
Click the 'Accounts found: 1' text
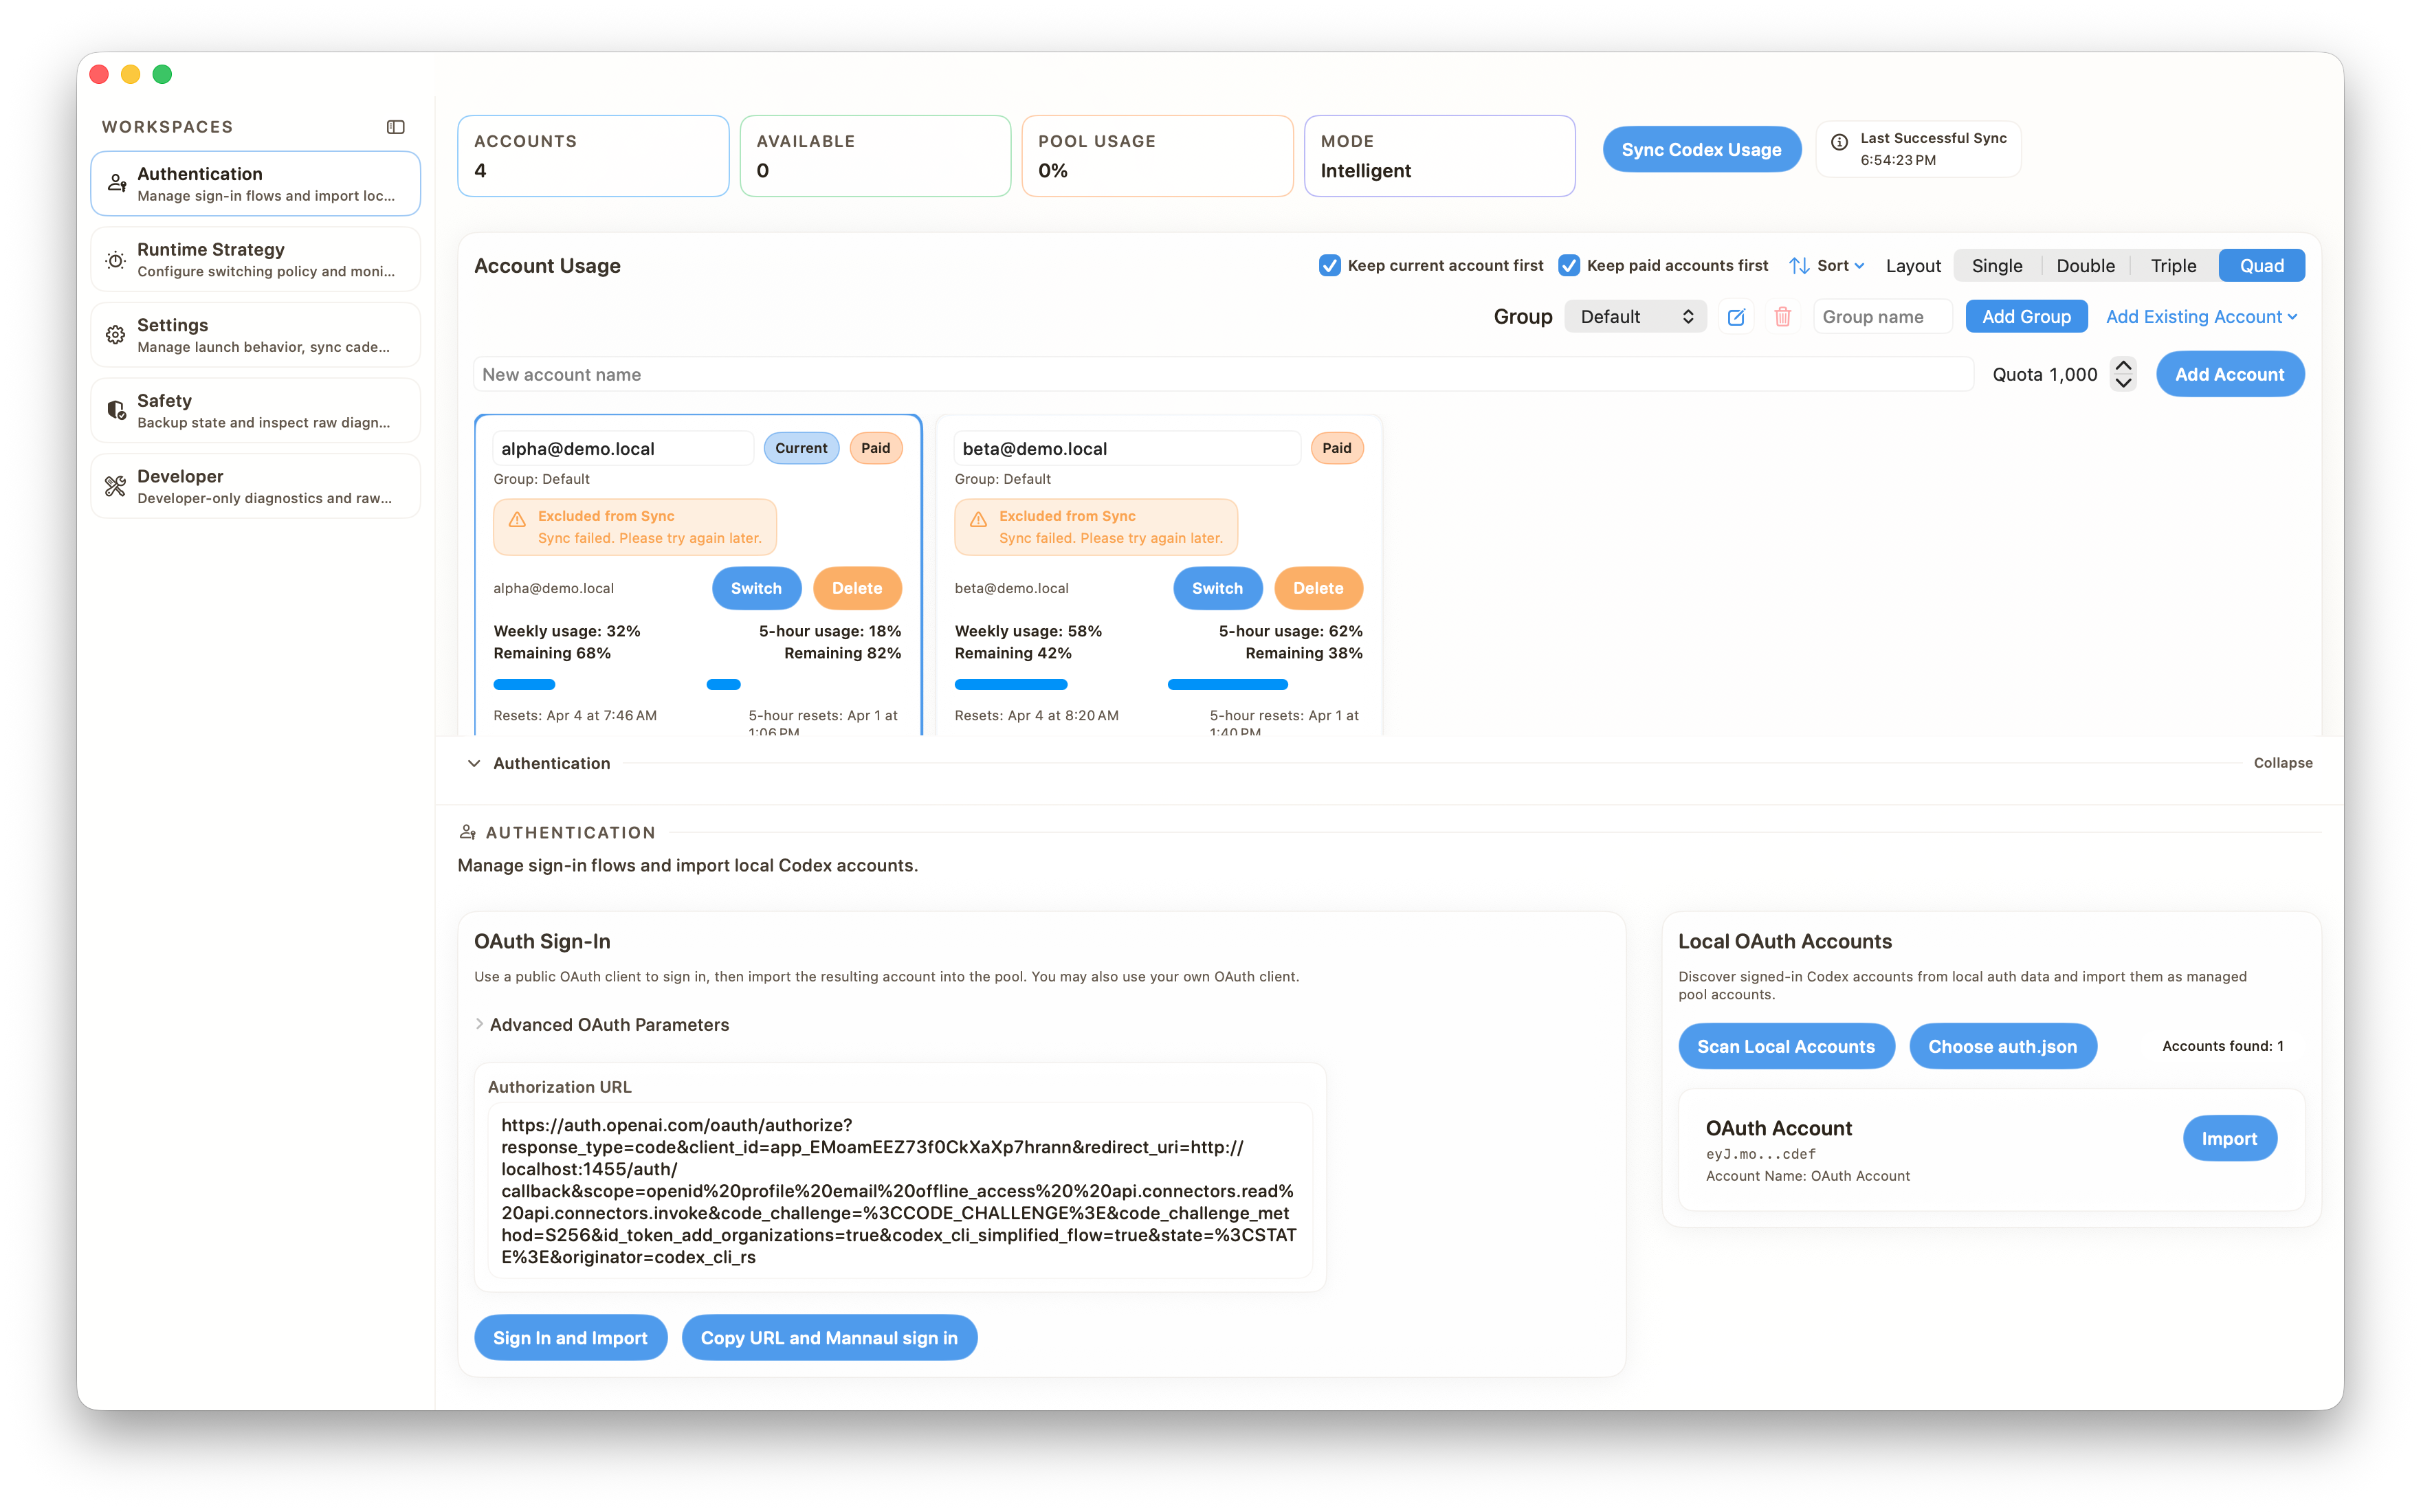(2222, 1046)
